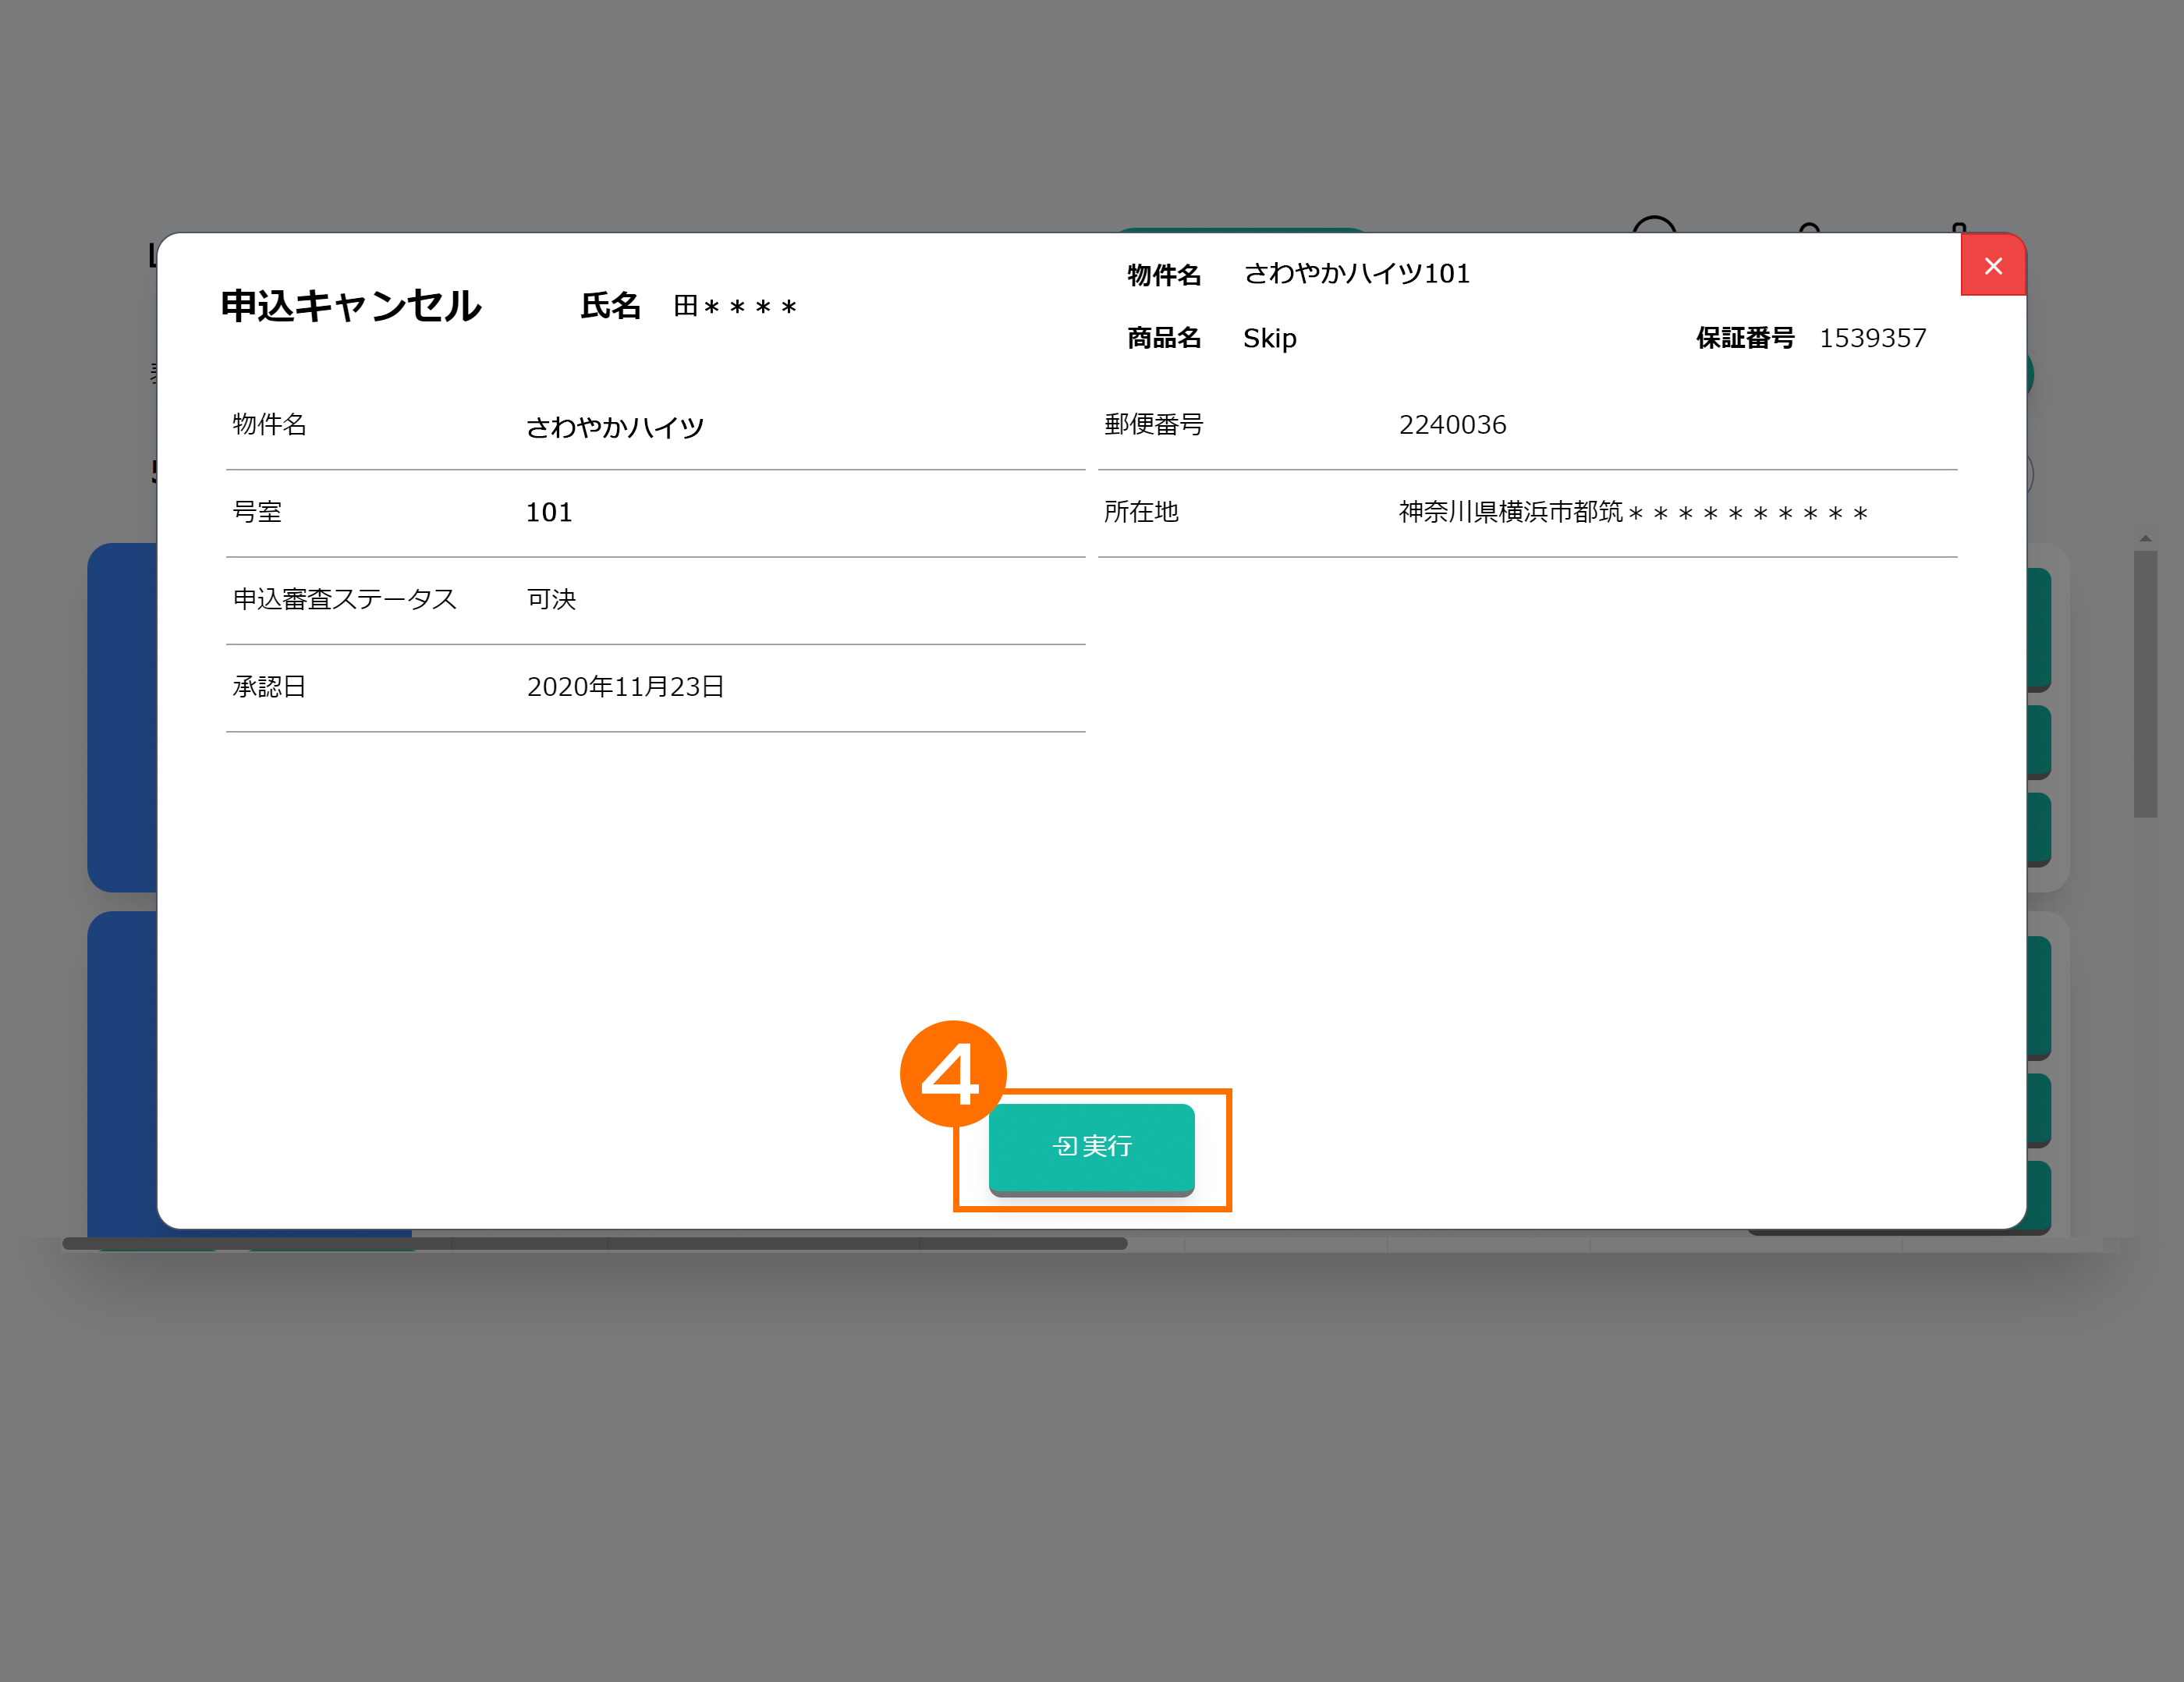Click header property name さわやかハイツ101
The width and height of the screenshot is (2184, 1682).
1356,274
